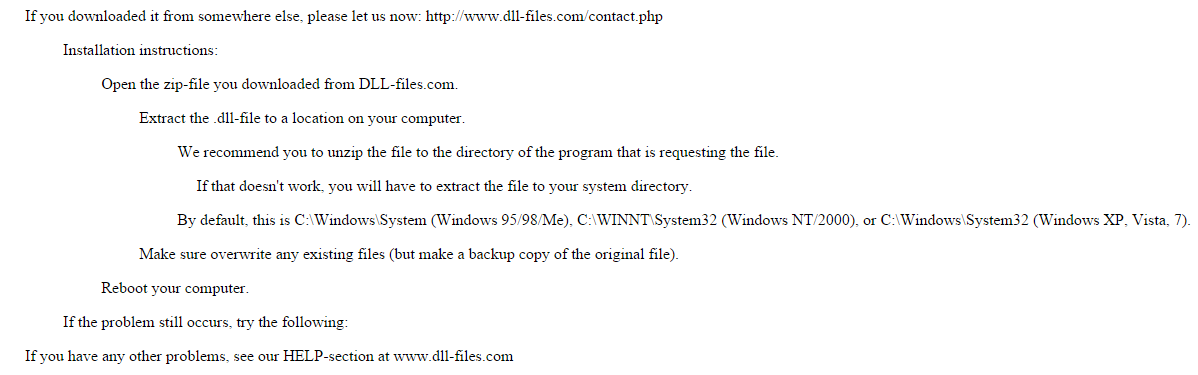Click '(Windows NT/2000)' text
Screen dimensions: 1198x375
(788, 221)
